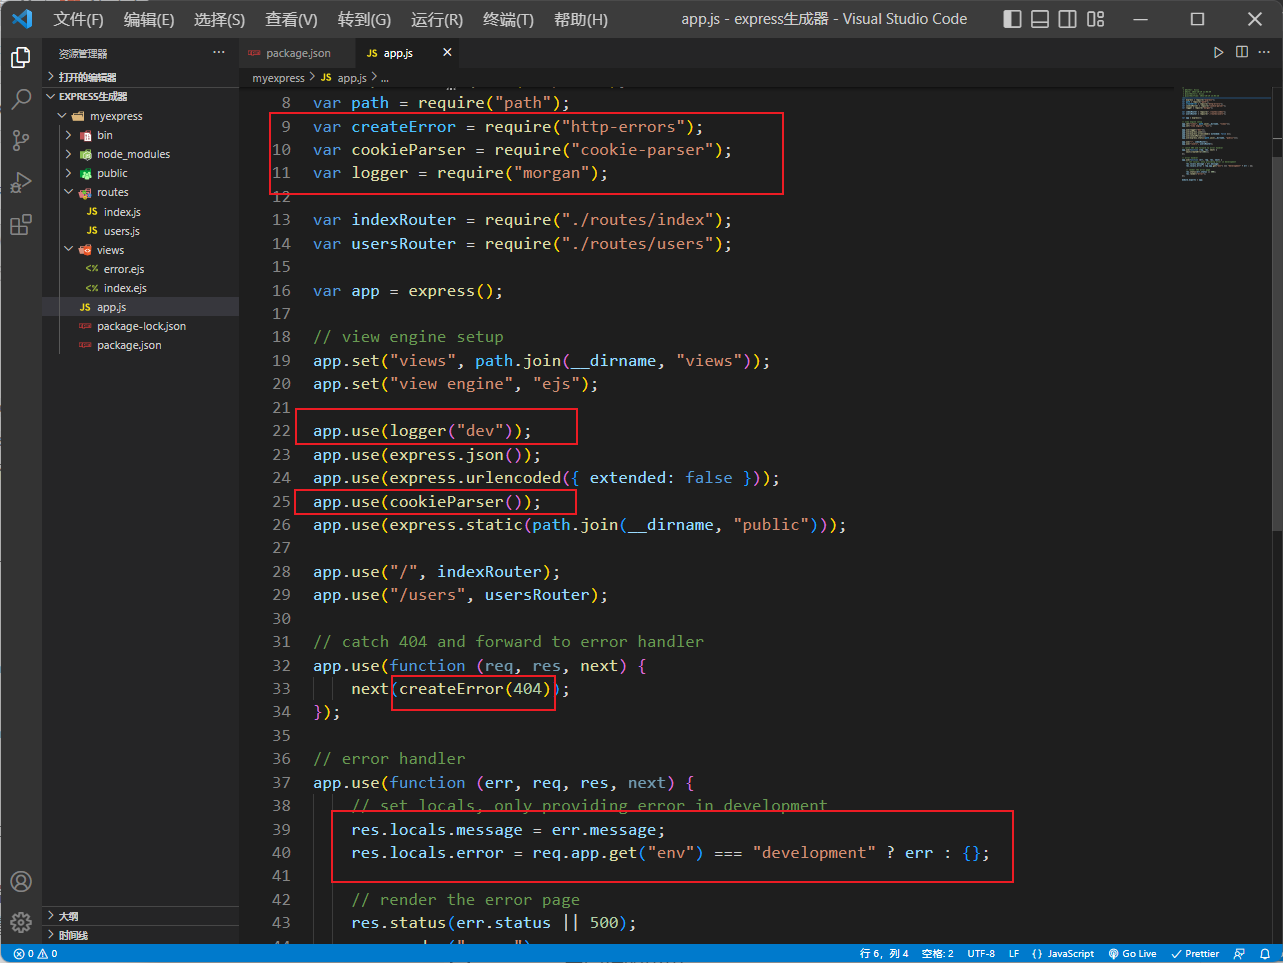Open the 查看(V) menu
Image resolution: width=1283 pixels, height=963 pixels.
pos(291,19)
